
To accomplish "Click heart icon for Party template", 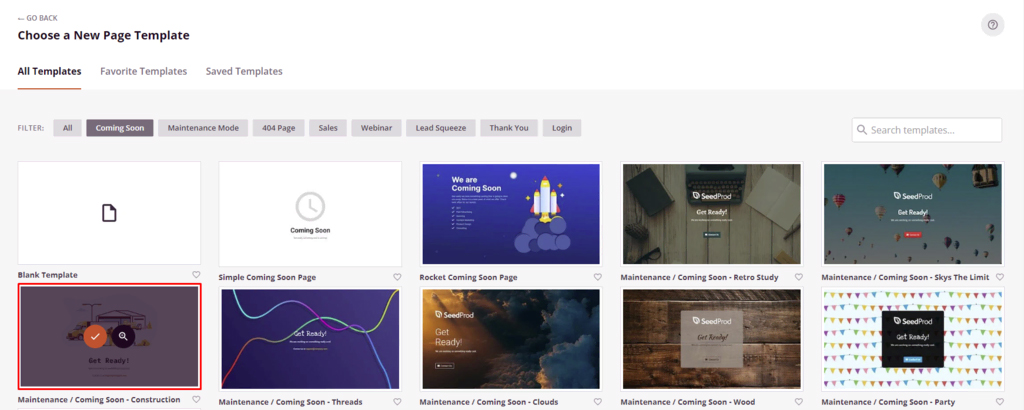I will pos(1000,402).
